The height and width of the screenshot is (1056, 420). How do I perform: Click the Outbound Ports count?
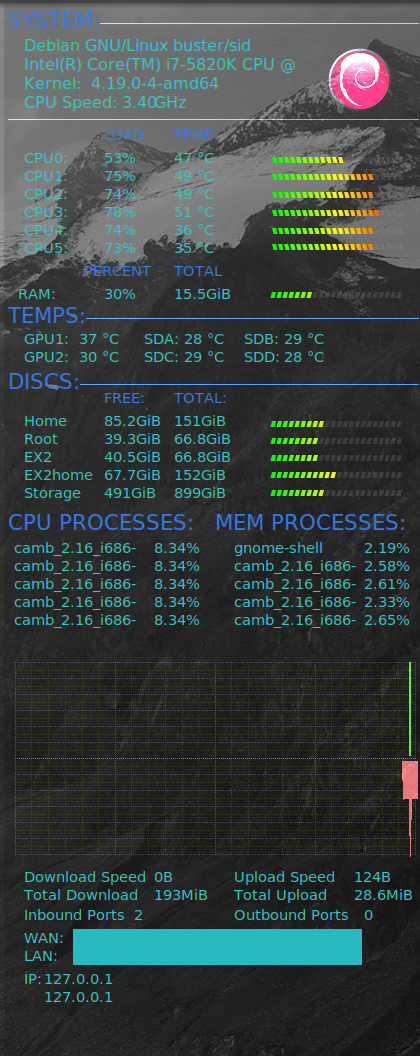[368, 915]
